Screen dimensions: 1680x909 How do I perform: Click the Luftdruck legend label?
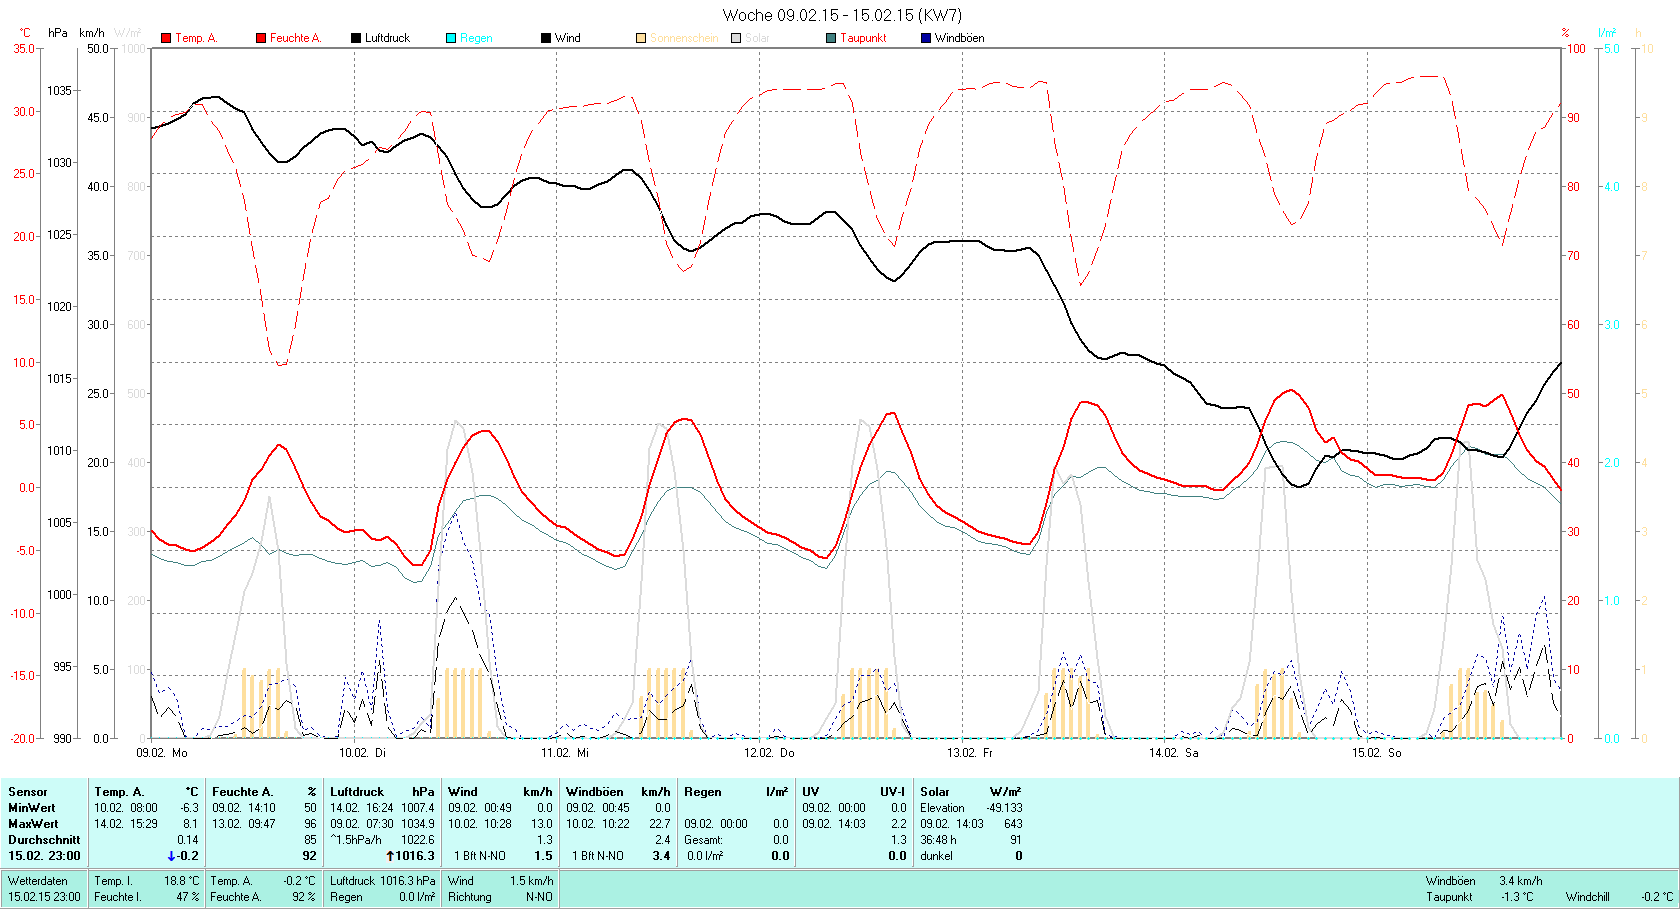pos(387,38)
